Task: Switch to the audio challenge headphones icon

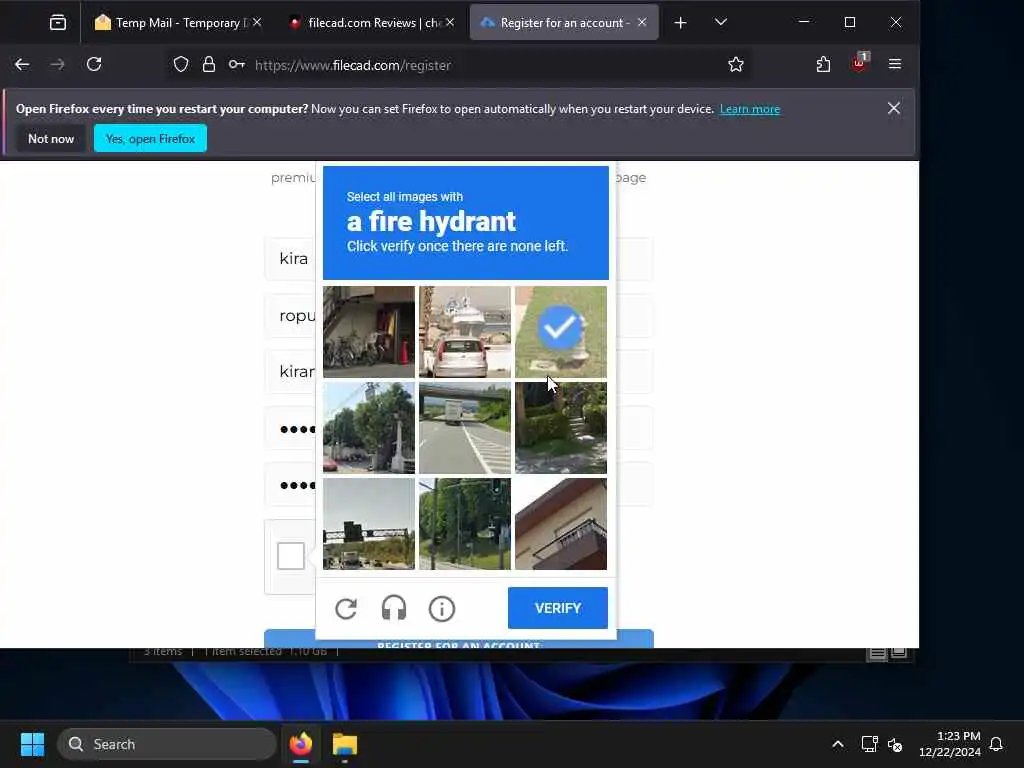Action: click(394, 609)
